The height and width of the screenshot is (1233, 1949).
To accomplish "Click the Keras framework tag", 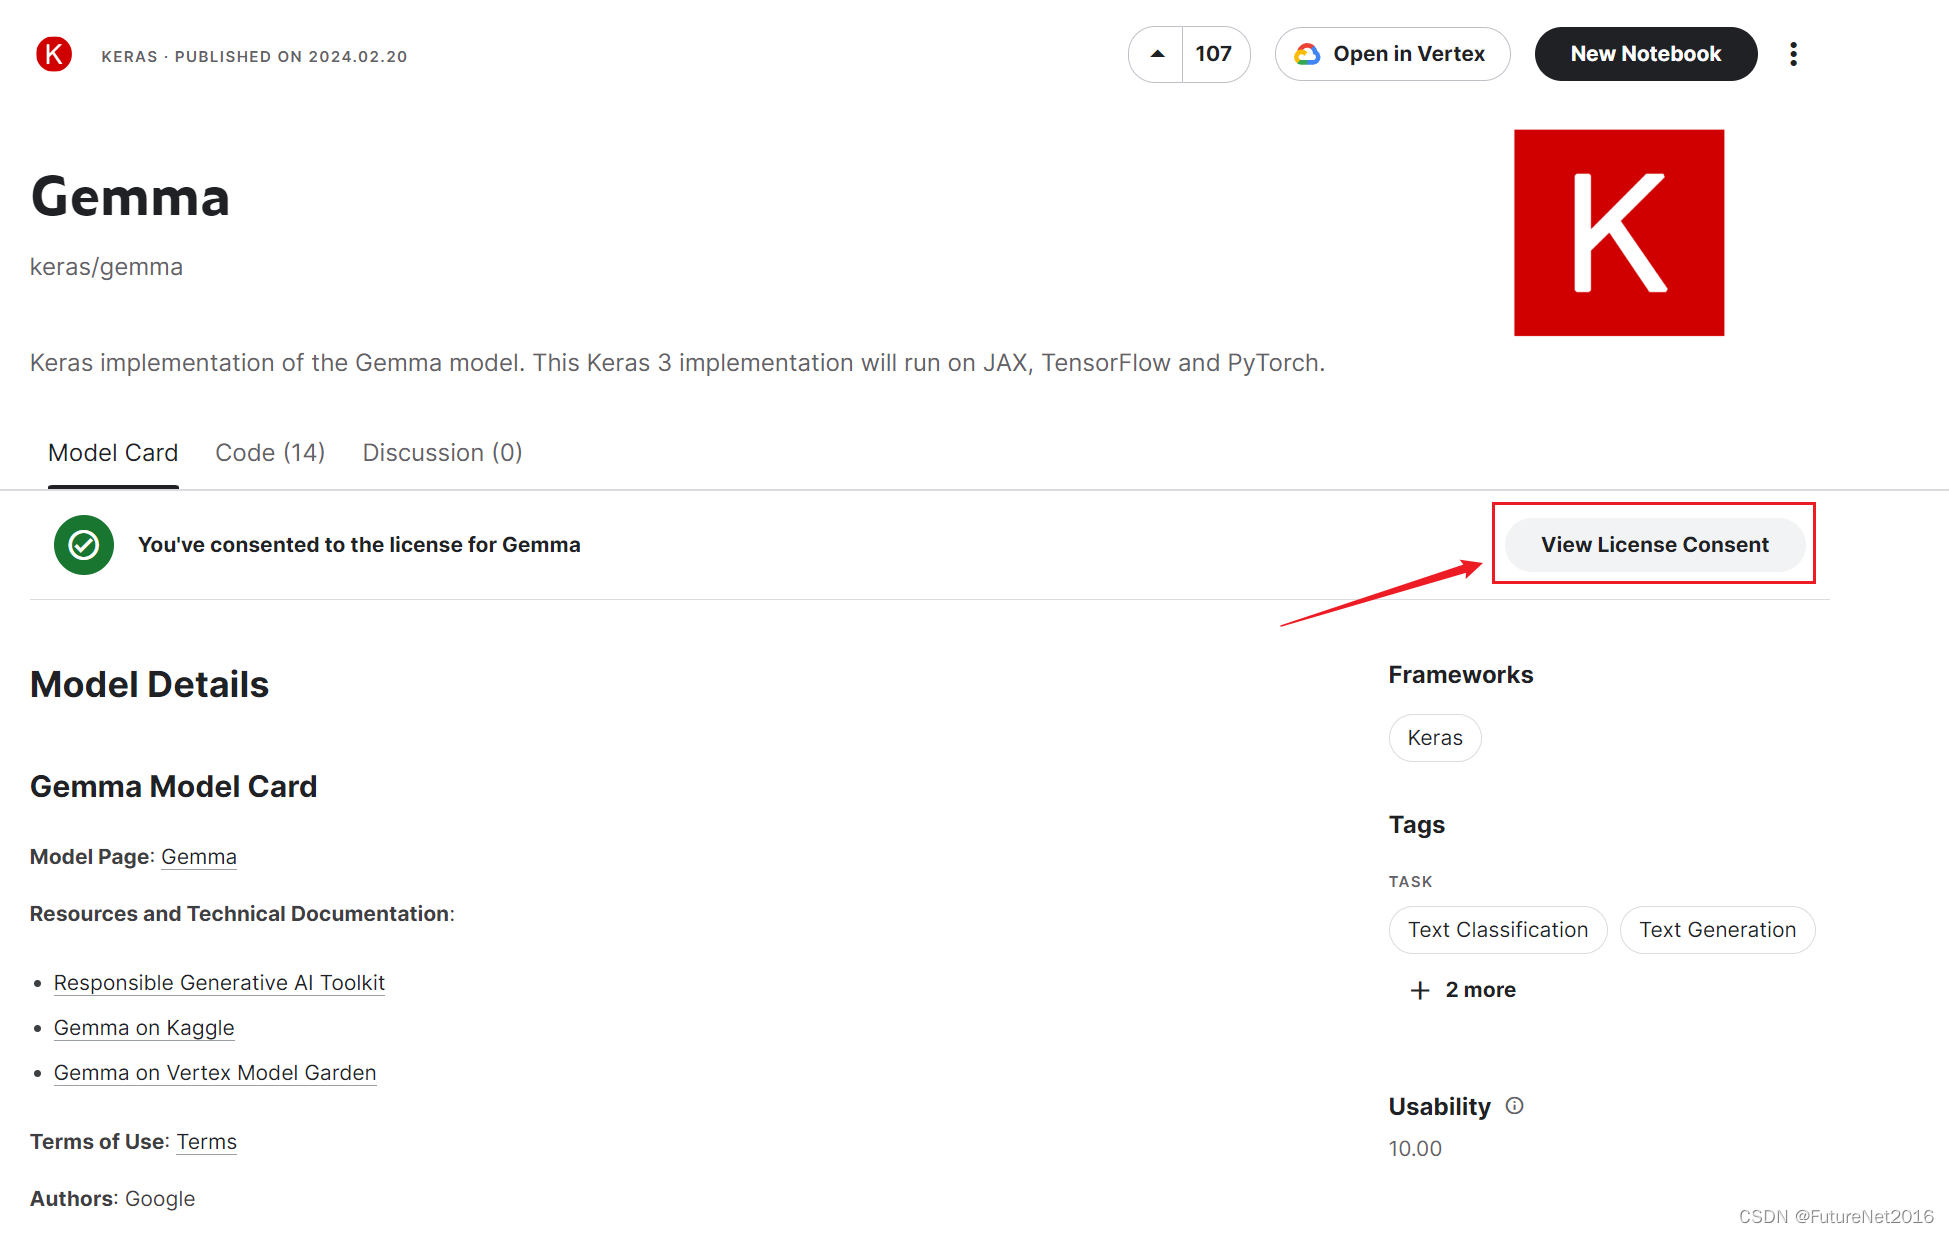I will point(1434,738).
